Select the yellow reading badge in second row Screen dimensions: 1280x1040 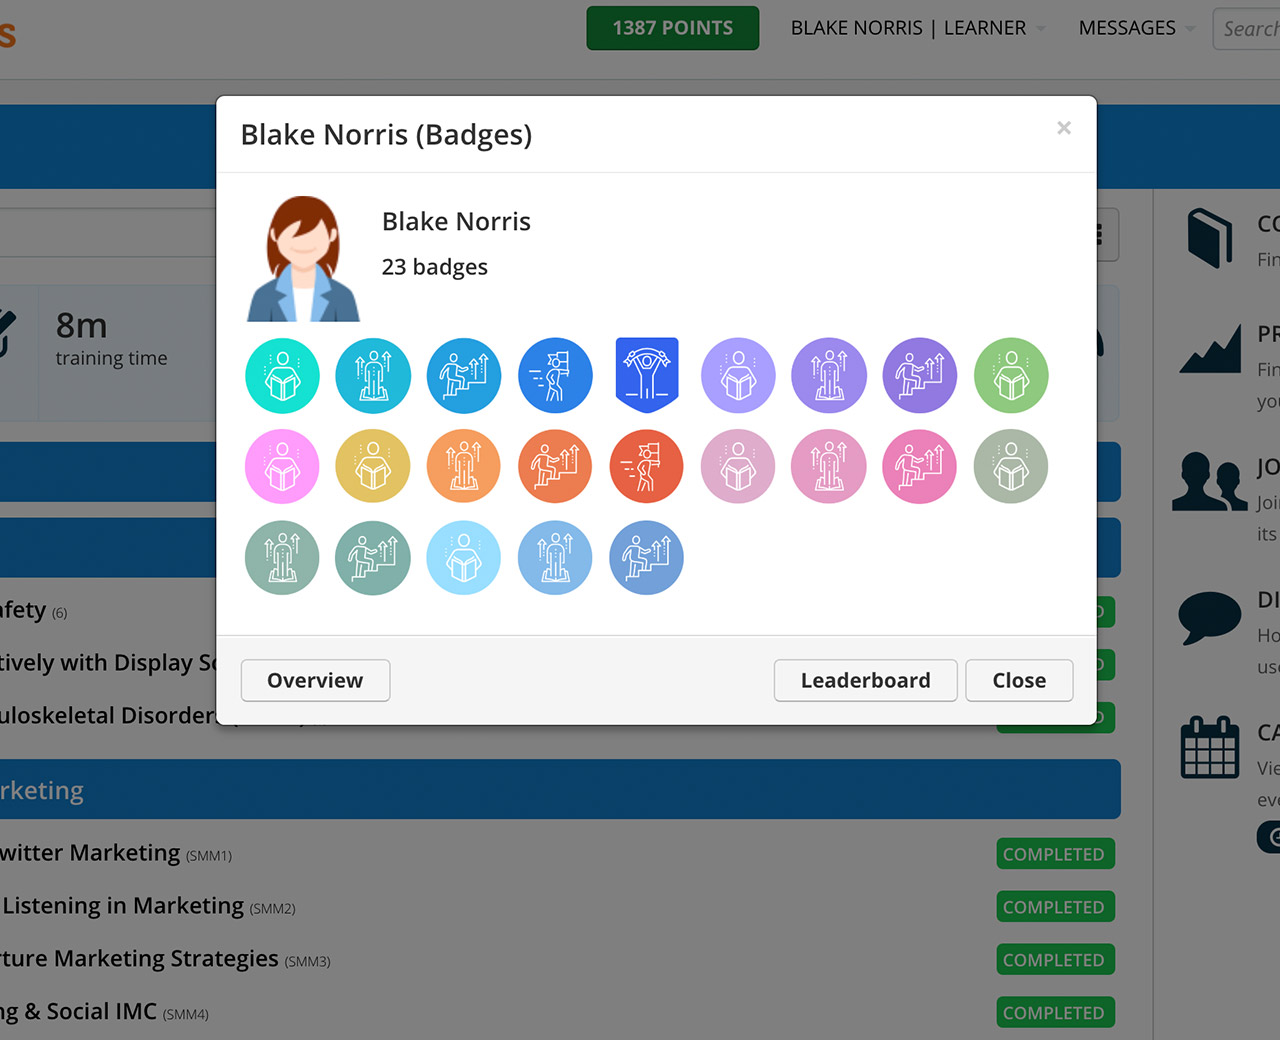pos(373,466)
